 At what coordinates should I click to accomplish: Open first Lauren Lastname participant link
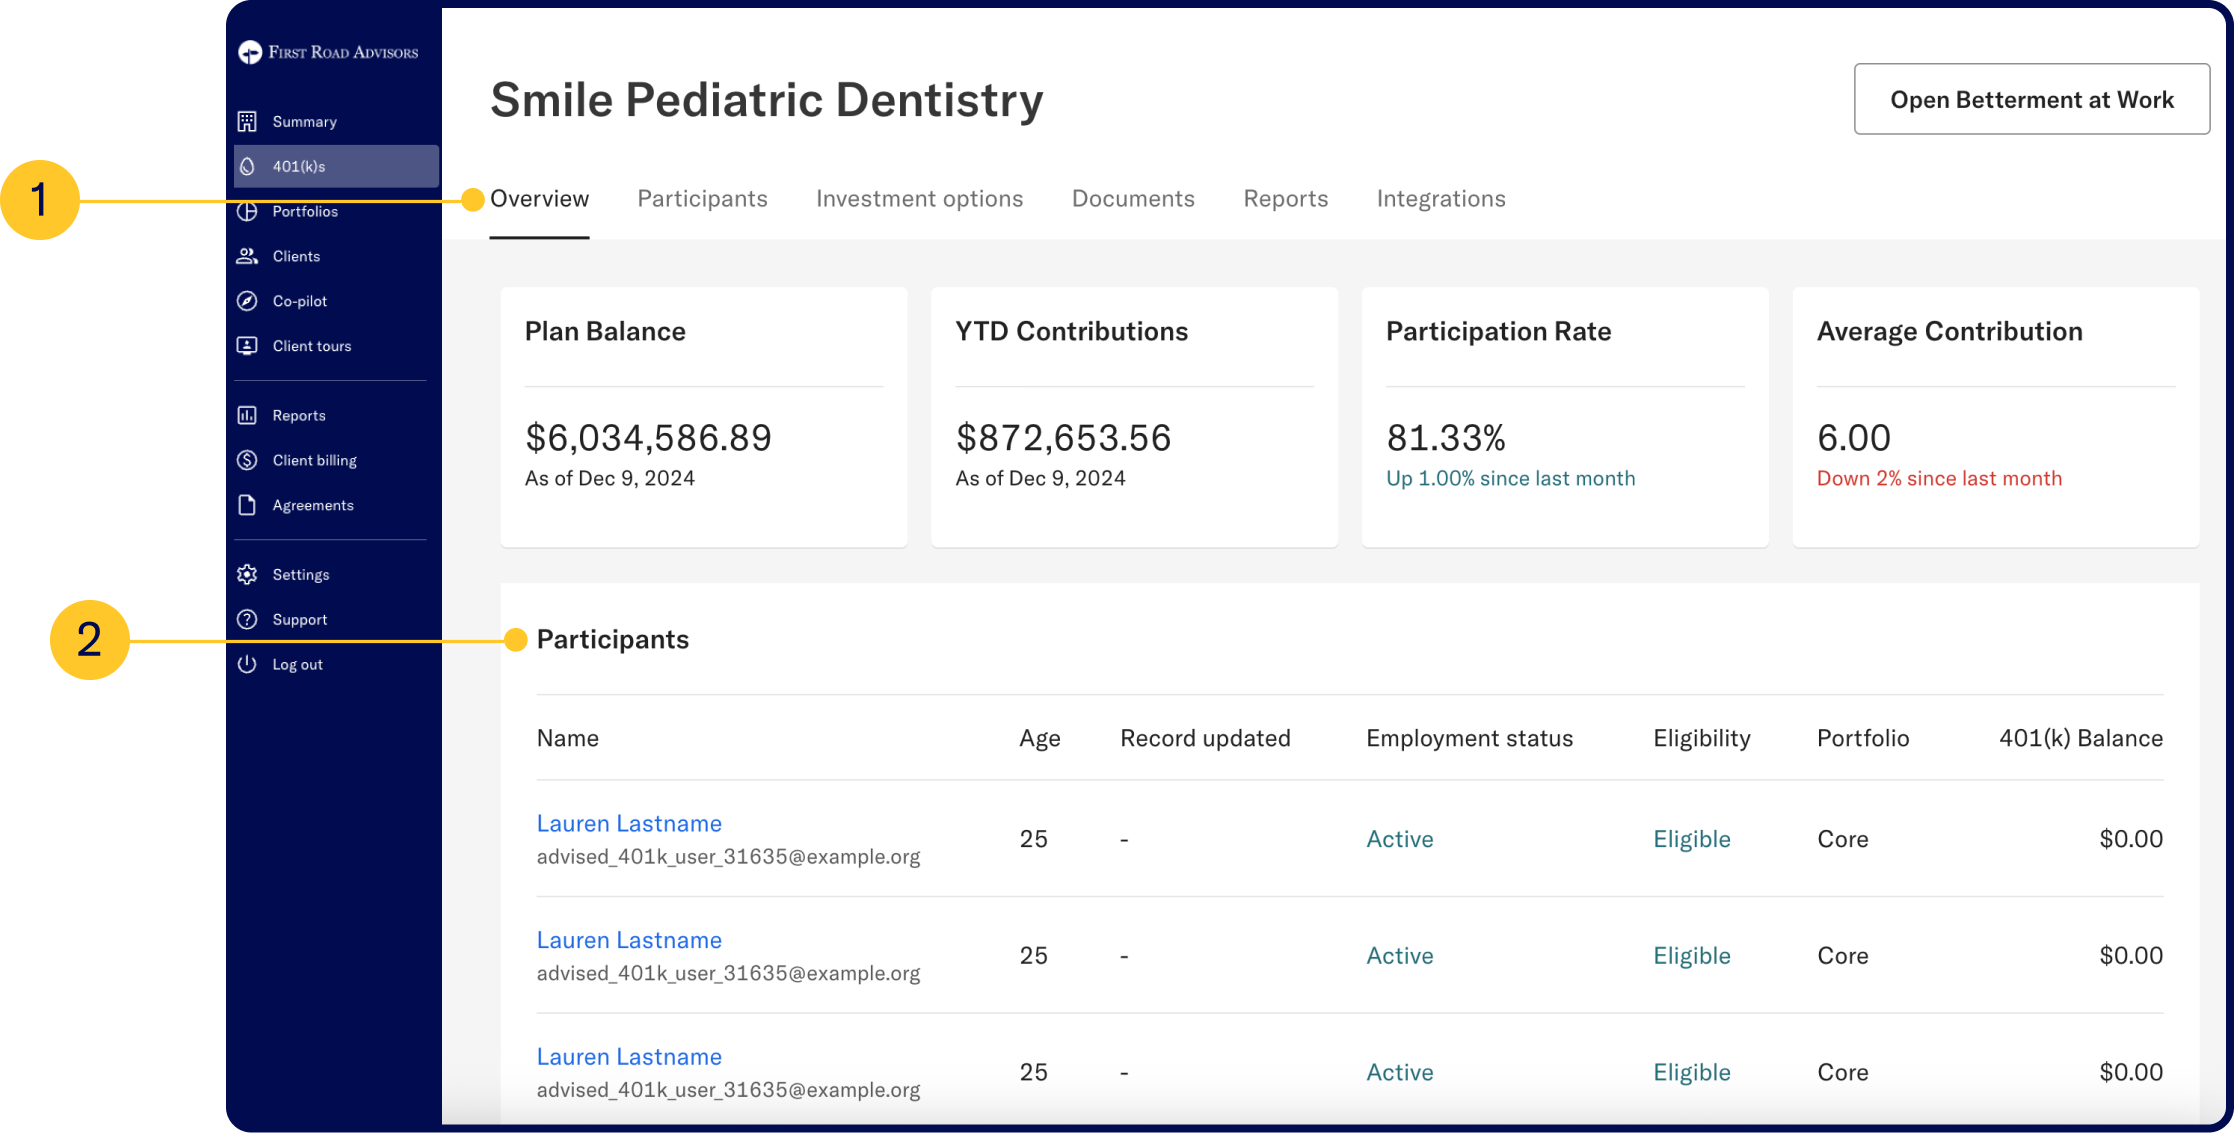[x=629, y=823]
